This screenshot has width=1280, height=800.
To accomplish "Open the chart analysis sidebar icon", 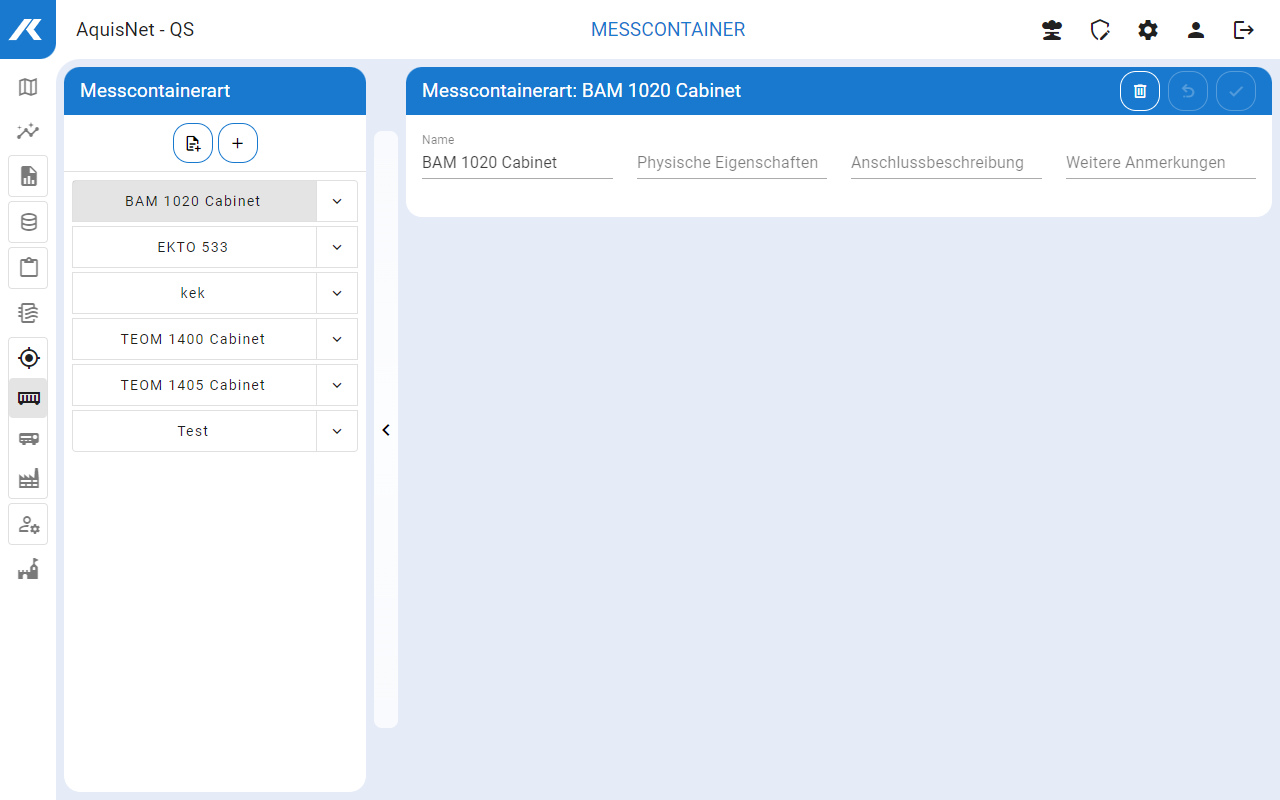I will pyautogui.click(x=28, y=131).
